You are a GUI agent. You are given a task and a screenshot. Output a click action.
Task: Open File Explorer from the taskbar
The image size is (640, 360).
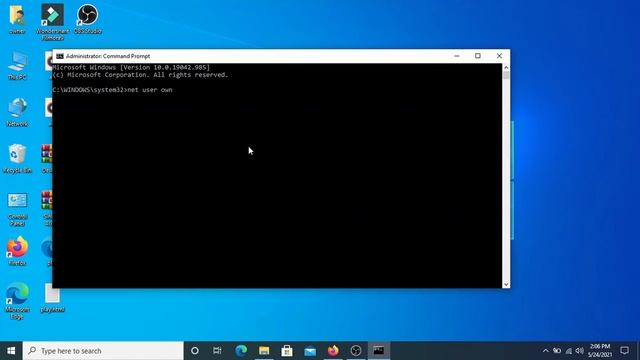[x=264, y=351]
